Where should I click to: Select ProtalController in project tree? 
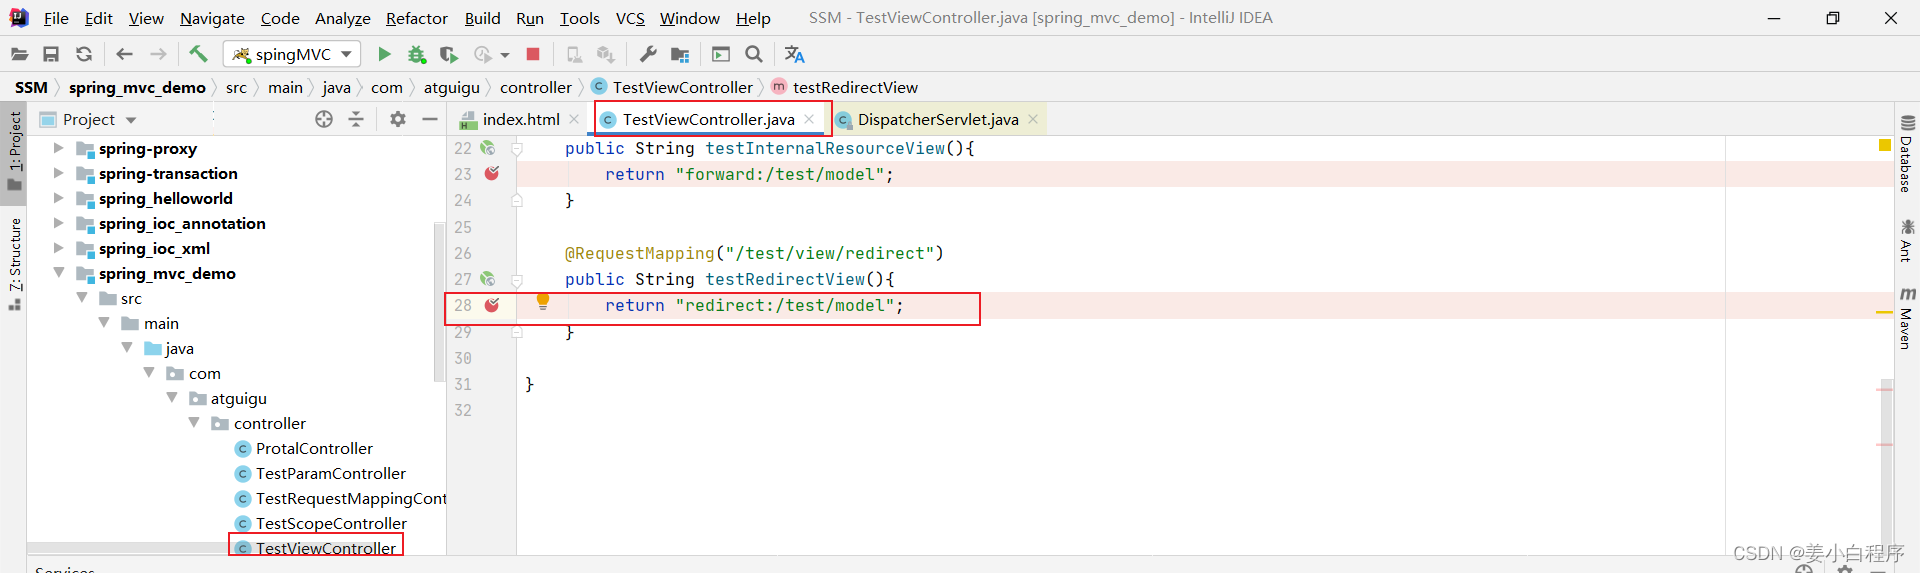click(314, 448)
